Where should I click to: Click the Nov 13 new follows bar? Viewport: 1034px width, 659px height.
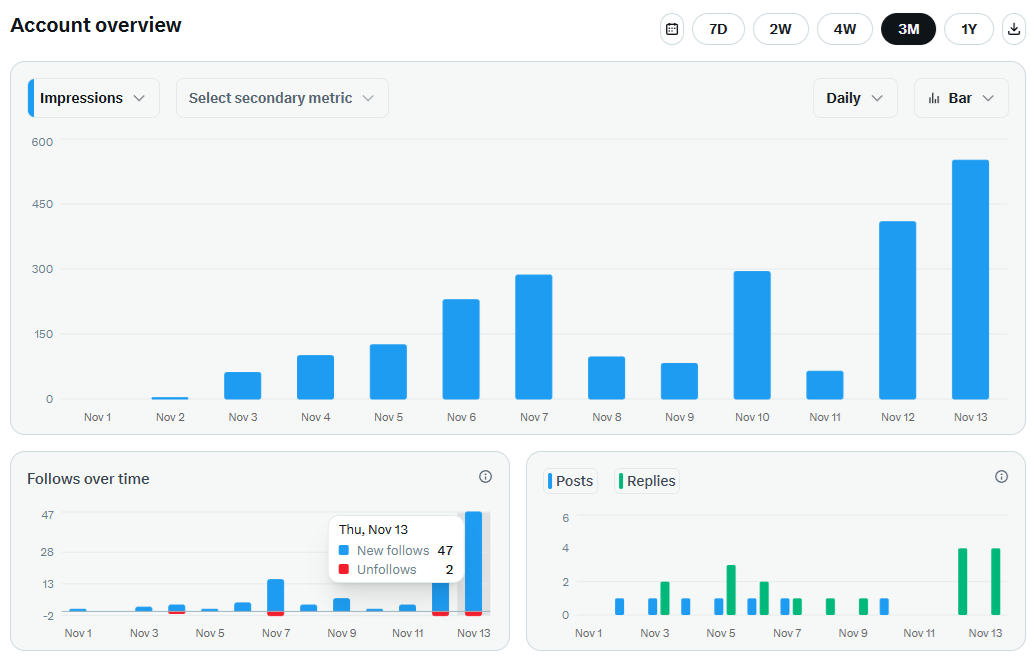click(x=473, y=562)
